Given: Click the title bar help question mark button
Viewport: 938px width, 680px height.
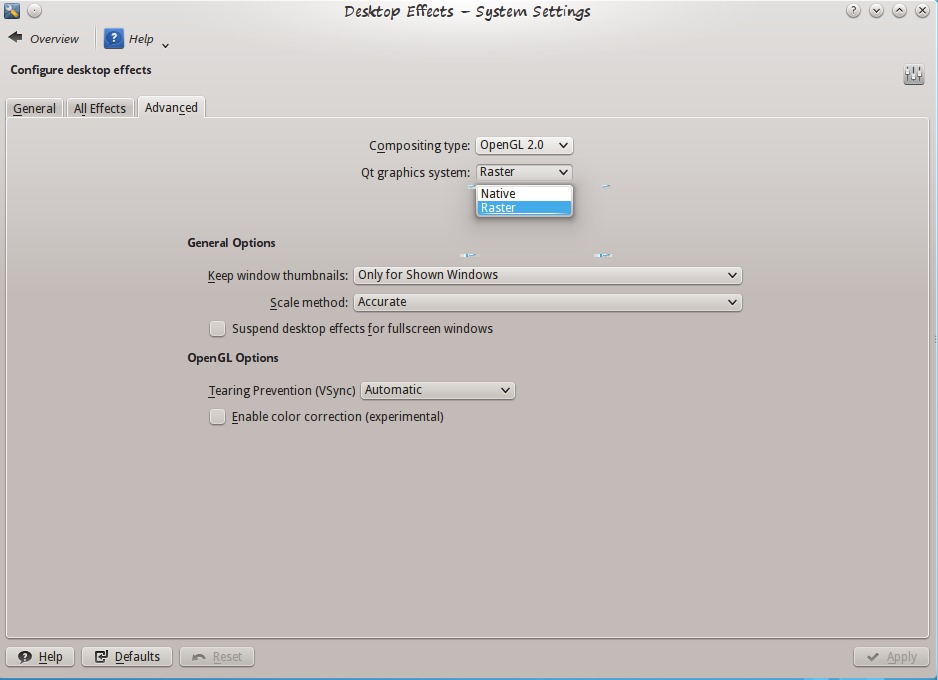Looking at the screenshot, I should tap(853, 11).
